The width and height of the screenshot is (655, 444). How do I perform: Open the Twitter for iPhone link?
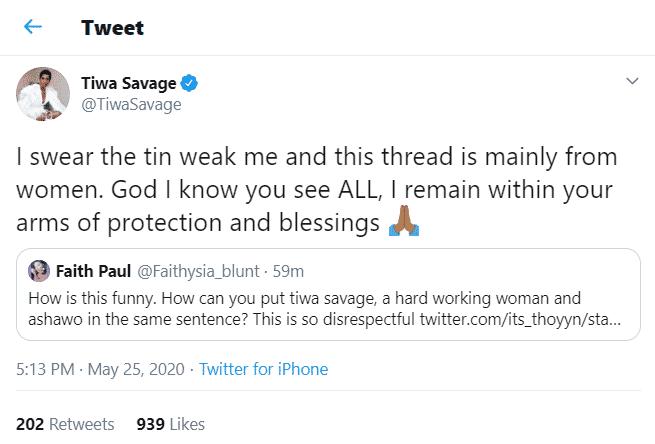263,369
